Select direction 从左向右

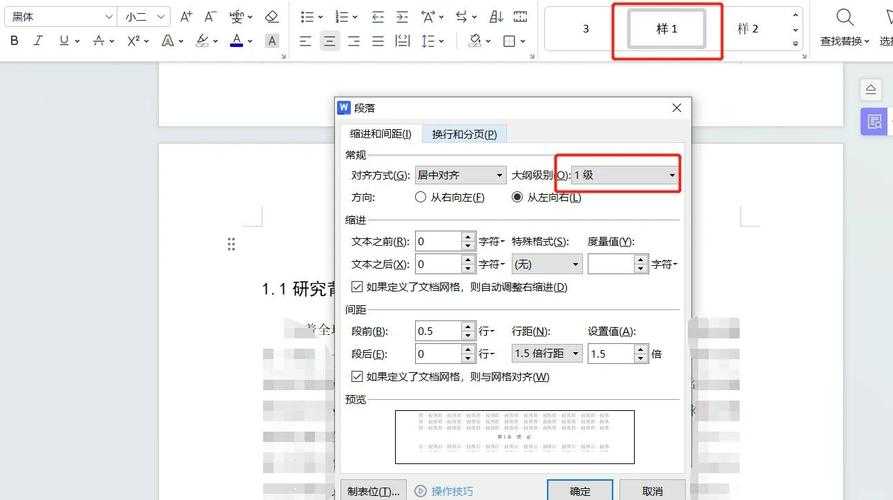point(547,198)
